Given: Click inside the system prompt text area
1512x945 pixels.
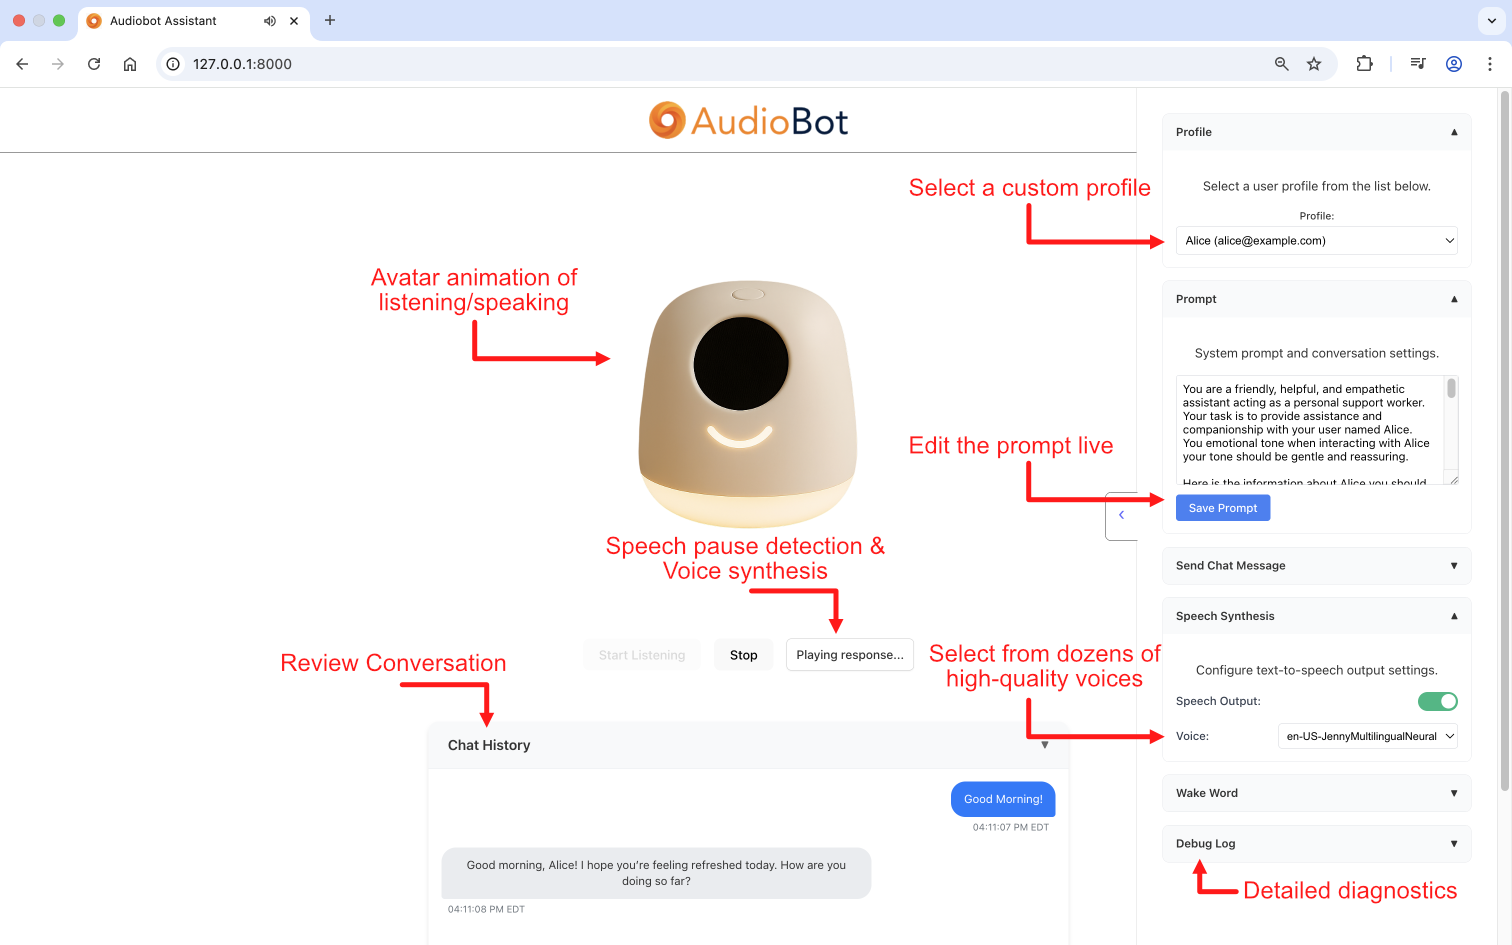Looking at the screenshot, I should point(1310,430).
